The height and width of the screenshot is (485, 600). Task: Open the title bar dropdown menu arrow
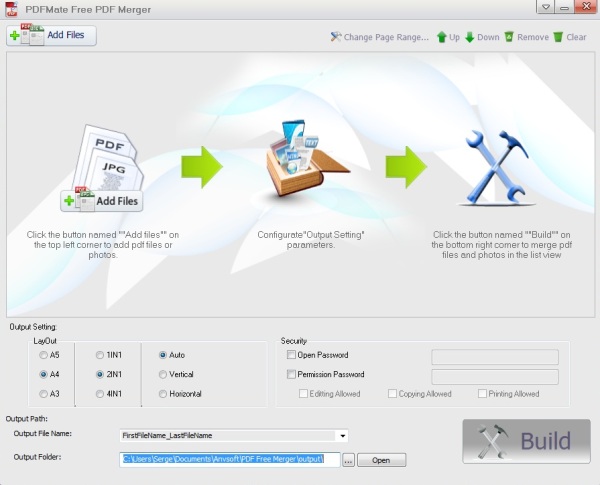pyautogui.click(x=546, y=7)
